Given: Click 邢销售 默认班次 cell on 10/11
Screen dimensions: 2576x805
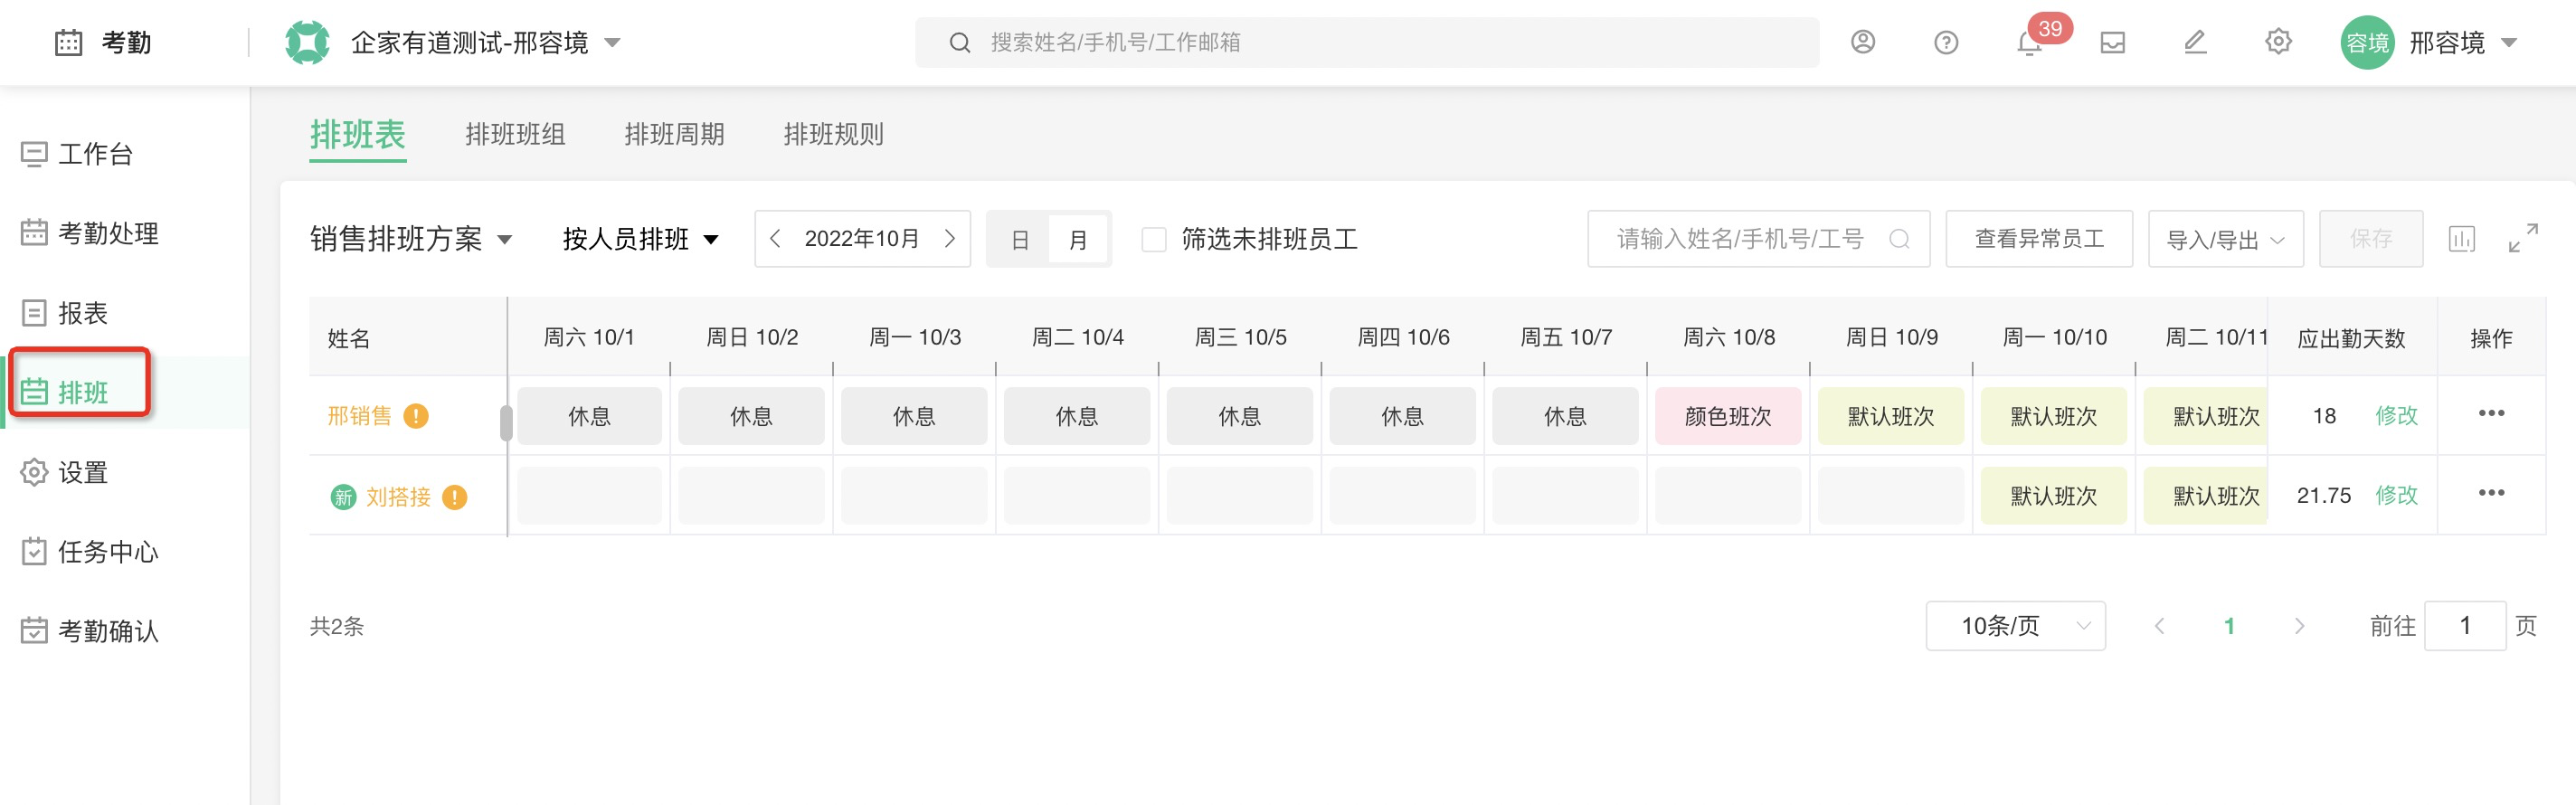Looking at the screenshot, I should (2206, 416).
